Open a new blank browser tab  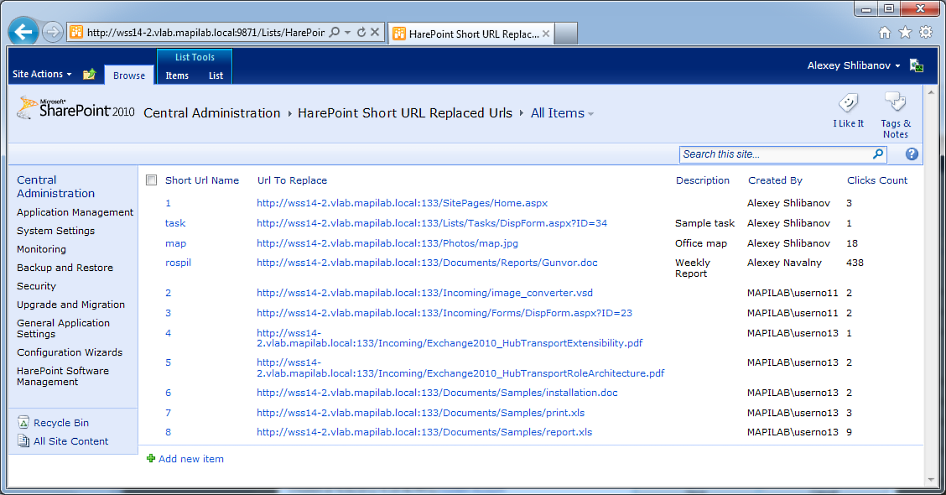(x=566, y=34)
